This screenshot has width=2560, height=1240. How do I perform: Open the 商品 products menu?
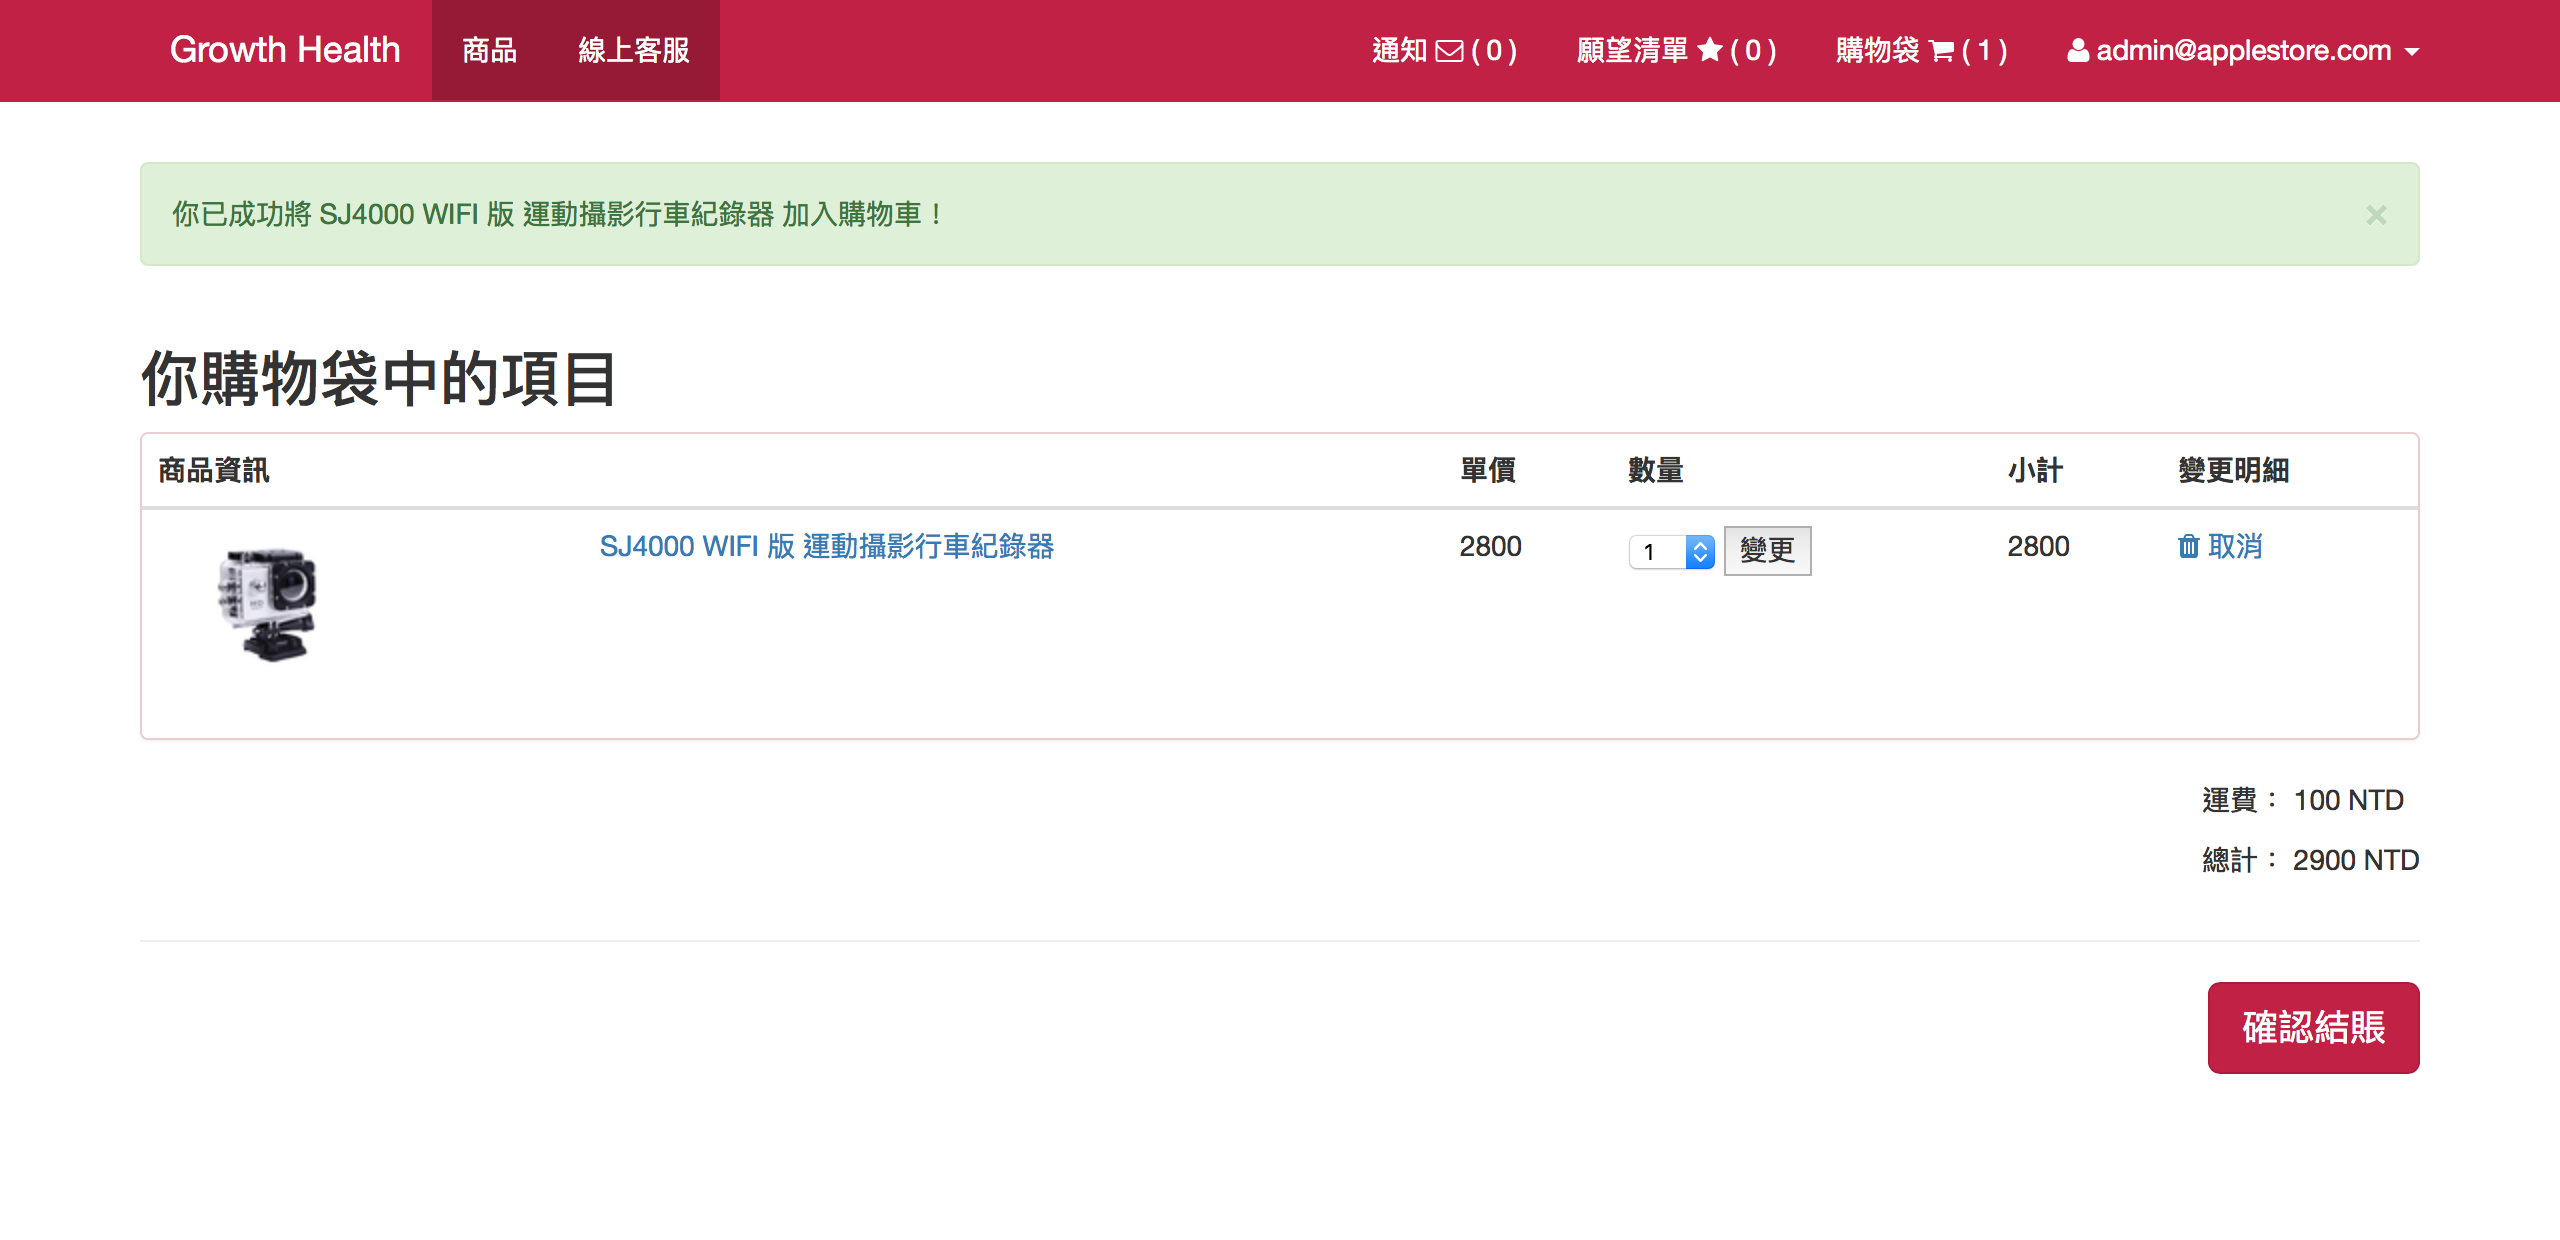[489, 50]
